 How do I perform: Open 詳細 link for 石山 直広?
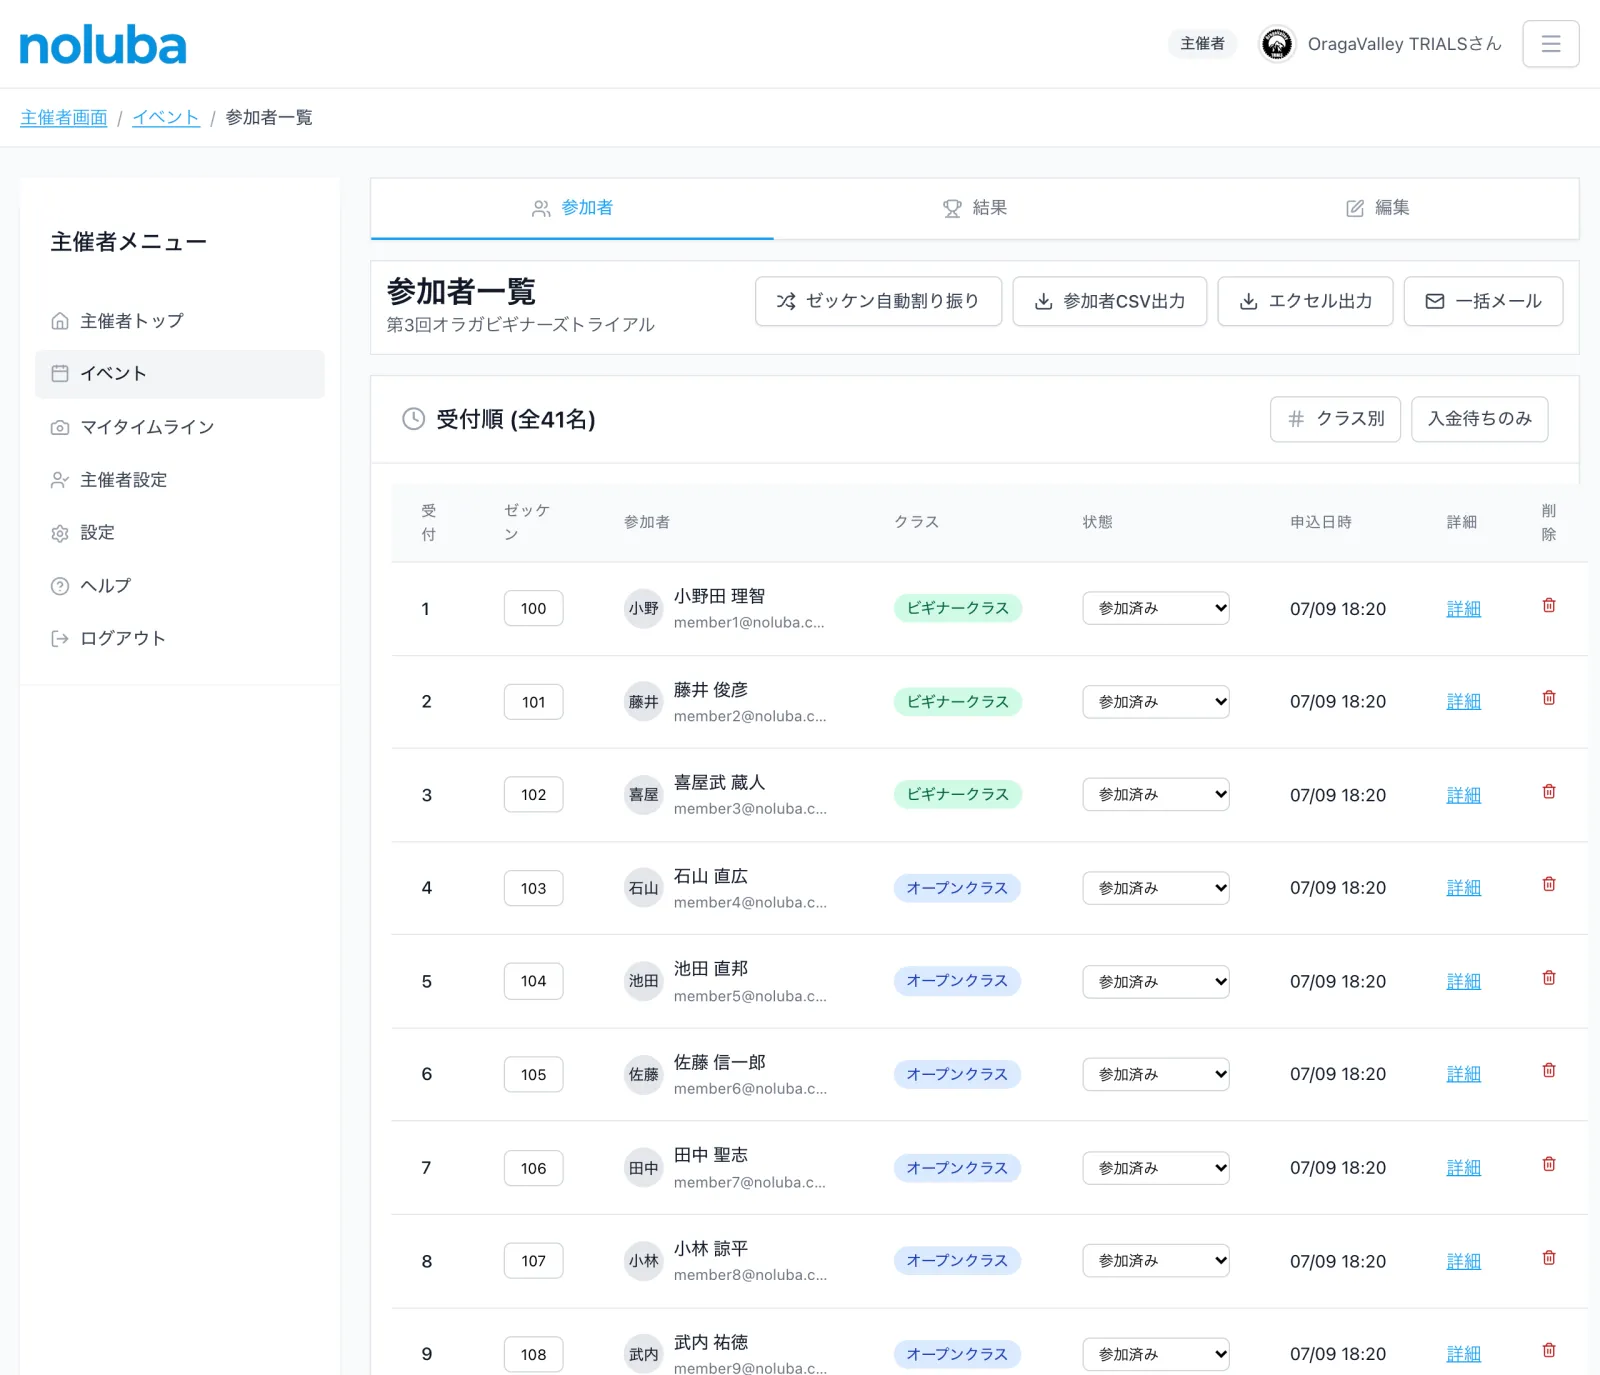[x=1463, y=888]
